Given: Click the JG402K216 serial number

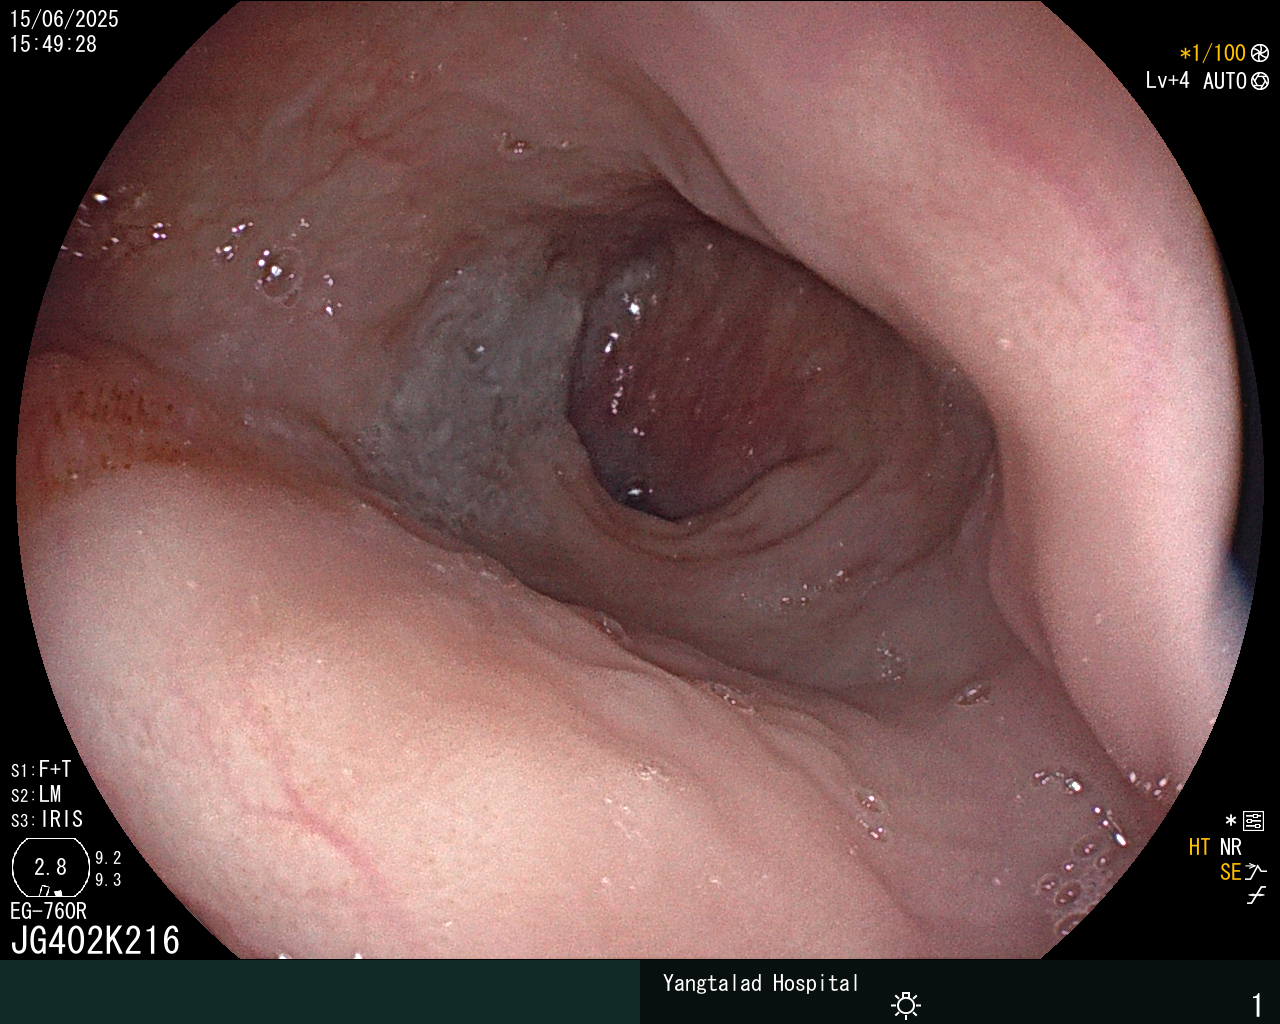Looking at the screenshot, I should click(95, 941).
